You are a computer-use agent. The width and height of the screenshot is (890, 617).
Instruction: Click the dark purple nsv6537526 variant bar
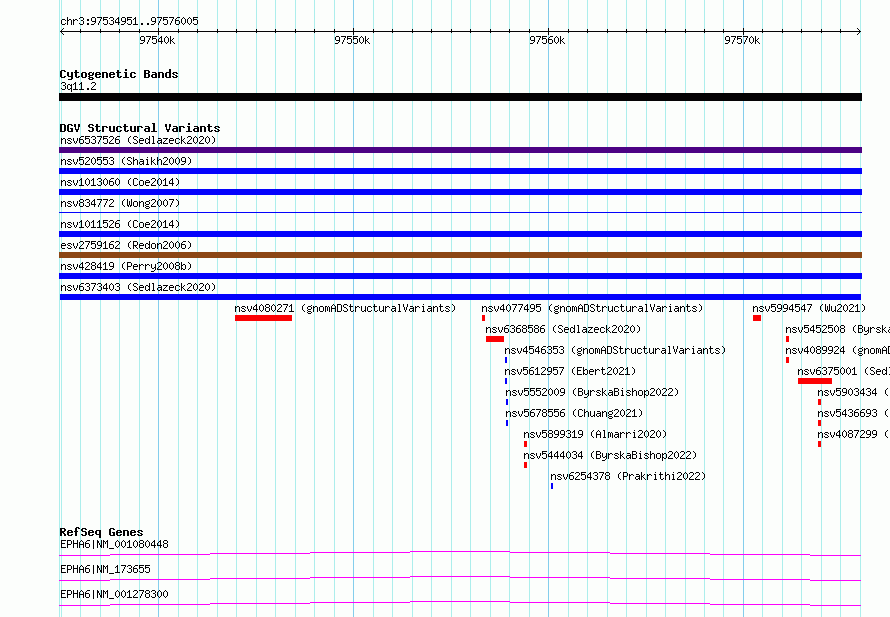click(x=460, y=150)
